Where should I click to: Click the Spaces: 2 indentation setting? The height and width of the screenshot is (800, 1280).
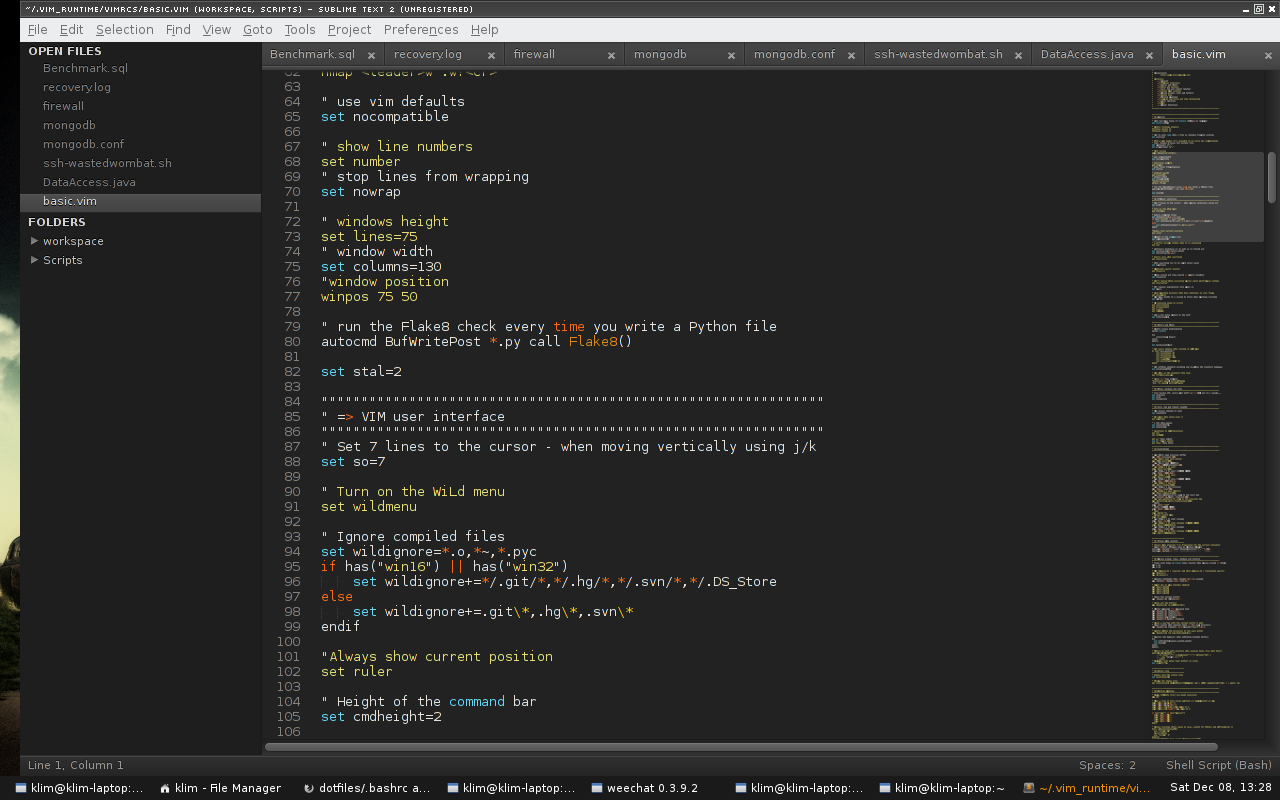click(x=1107, y=765)
